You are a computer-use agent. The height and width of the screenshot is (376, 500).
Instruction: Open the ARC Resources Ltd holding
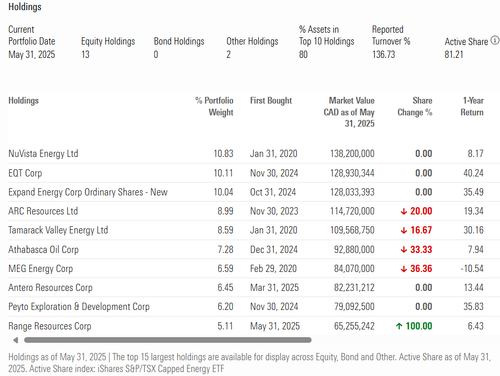(43, 211)
